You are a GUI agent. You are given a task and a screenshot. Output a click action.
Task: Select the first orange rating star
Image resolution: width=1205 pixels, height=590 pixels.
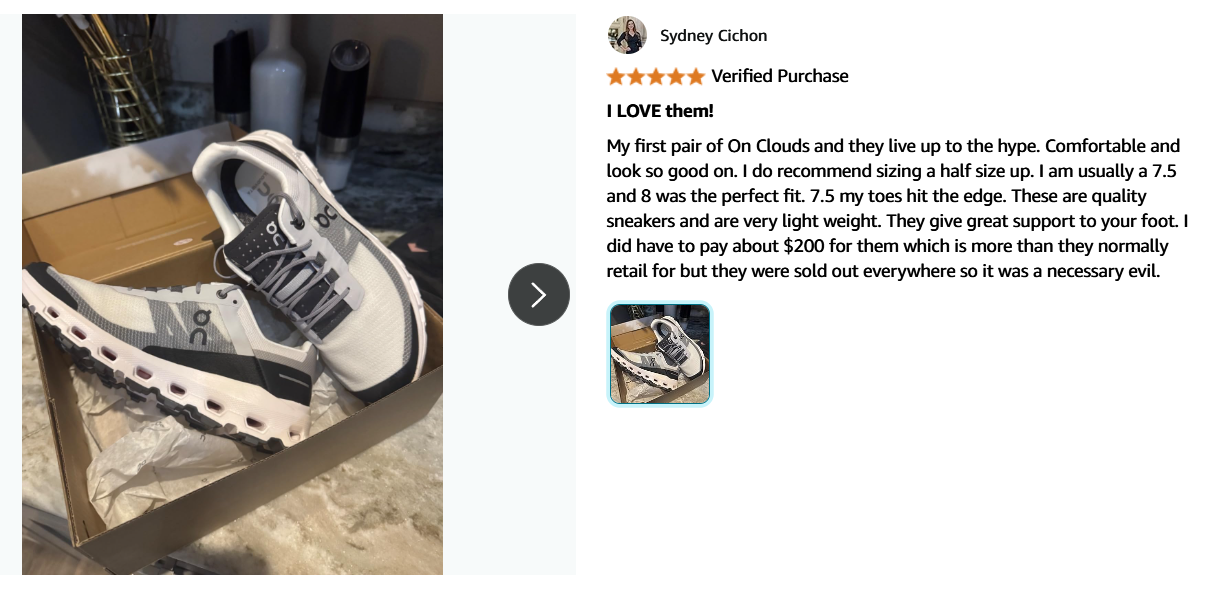click(616, 76)
